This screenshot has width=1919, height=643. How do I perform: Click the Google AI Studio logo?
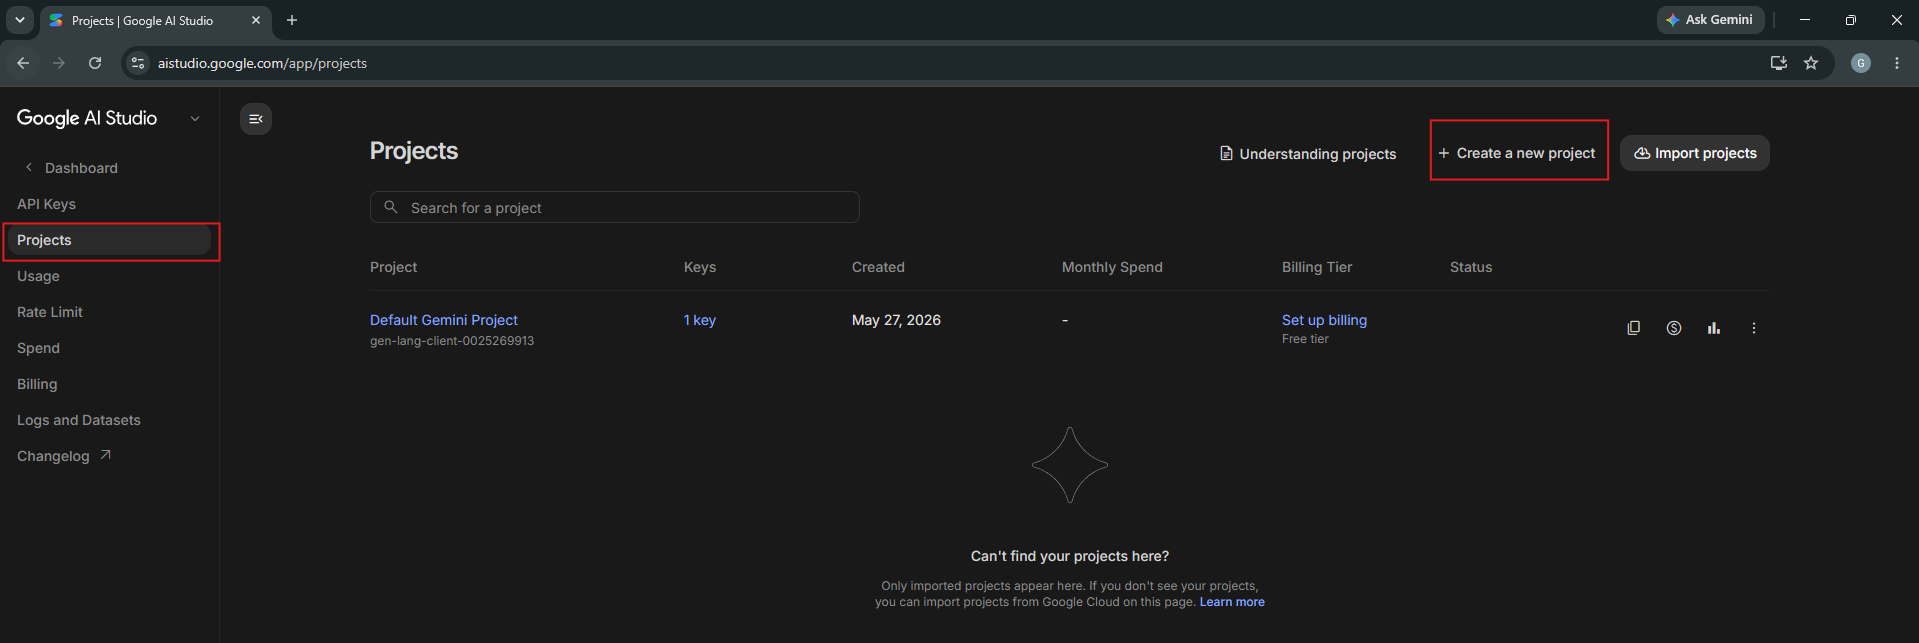pos(87,118)
